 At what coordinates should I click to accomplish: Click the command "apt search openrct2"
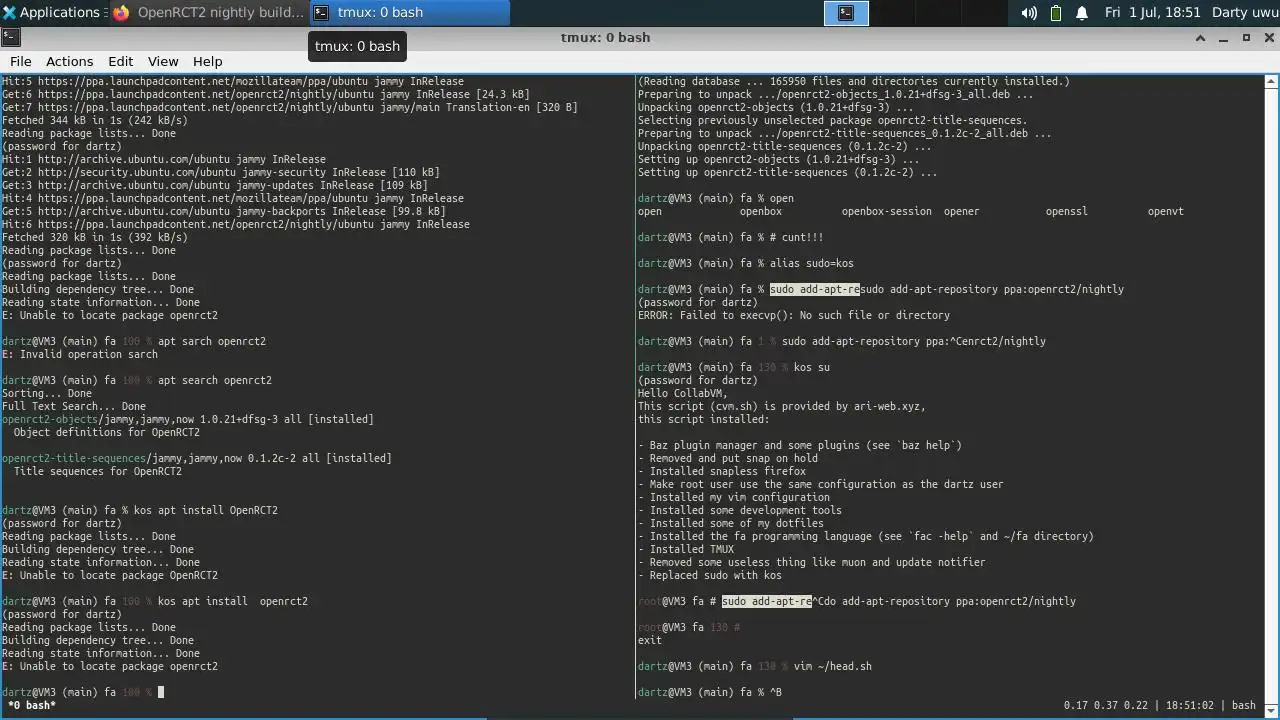click(215, 380)
